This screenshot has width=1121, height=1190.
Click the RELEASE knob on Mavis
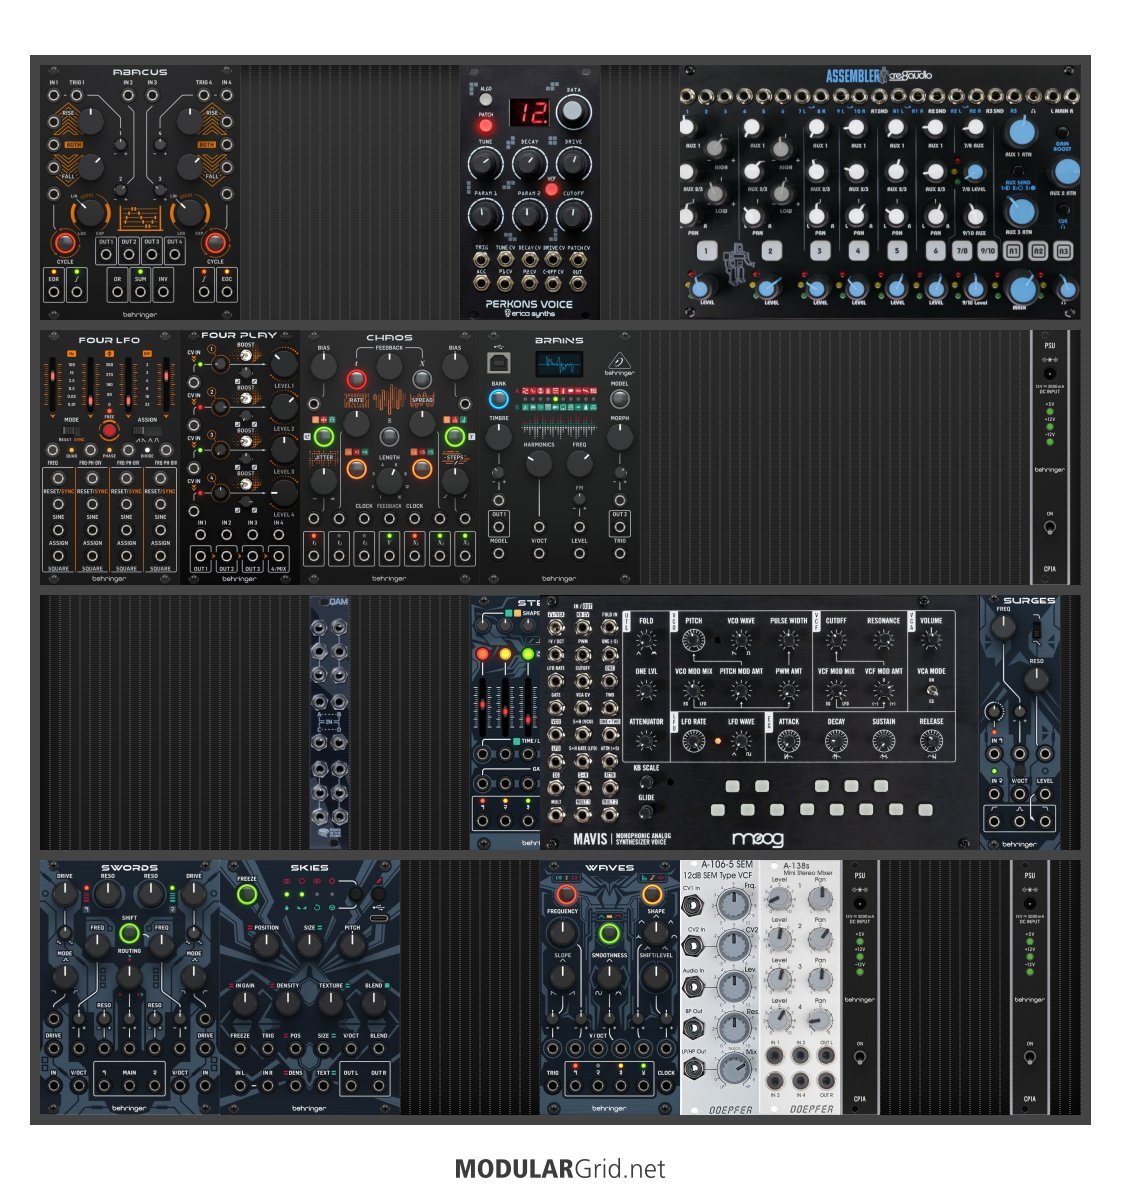click(x=931, y=741)
